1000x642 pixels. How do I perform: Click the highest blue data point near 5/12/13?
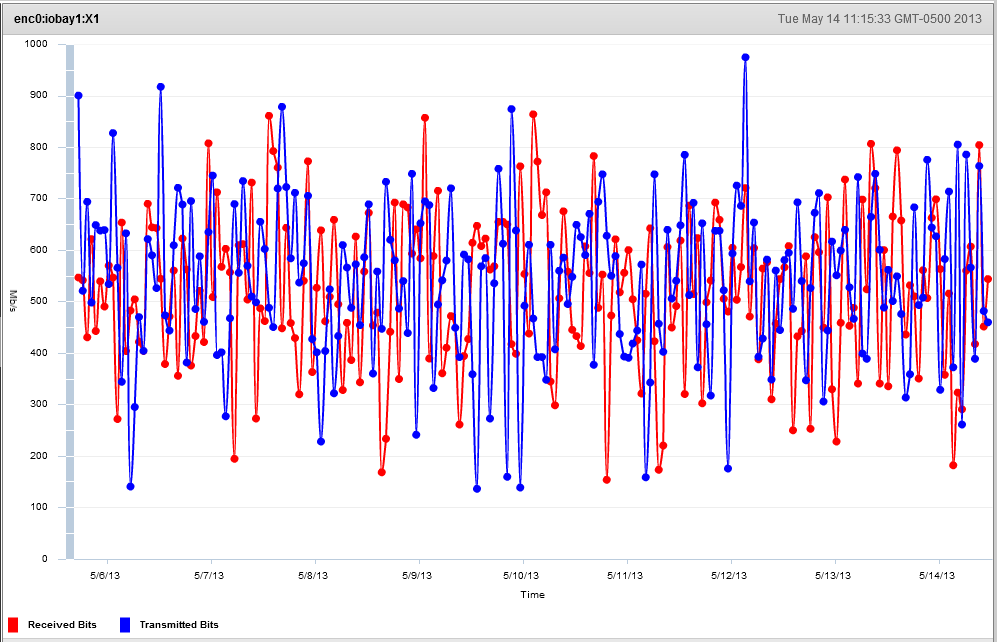pyautogui.click(x=745, y=58)
